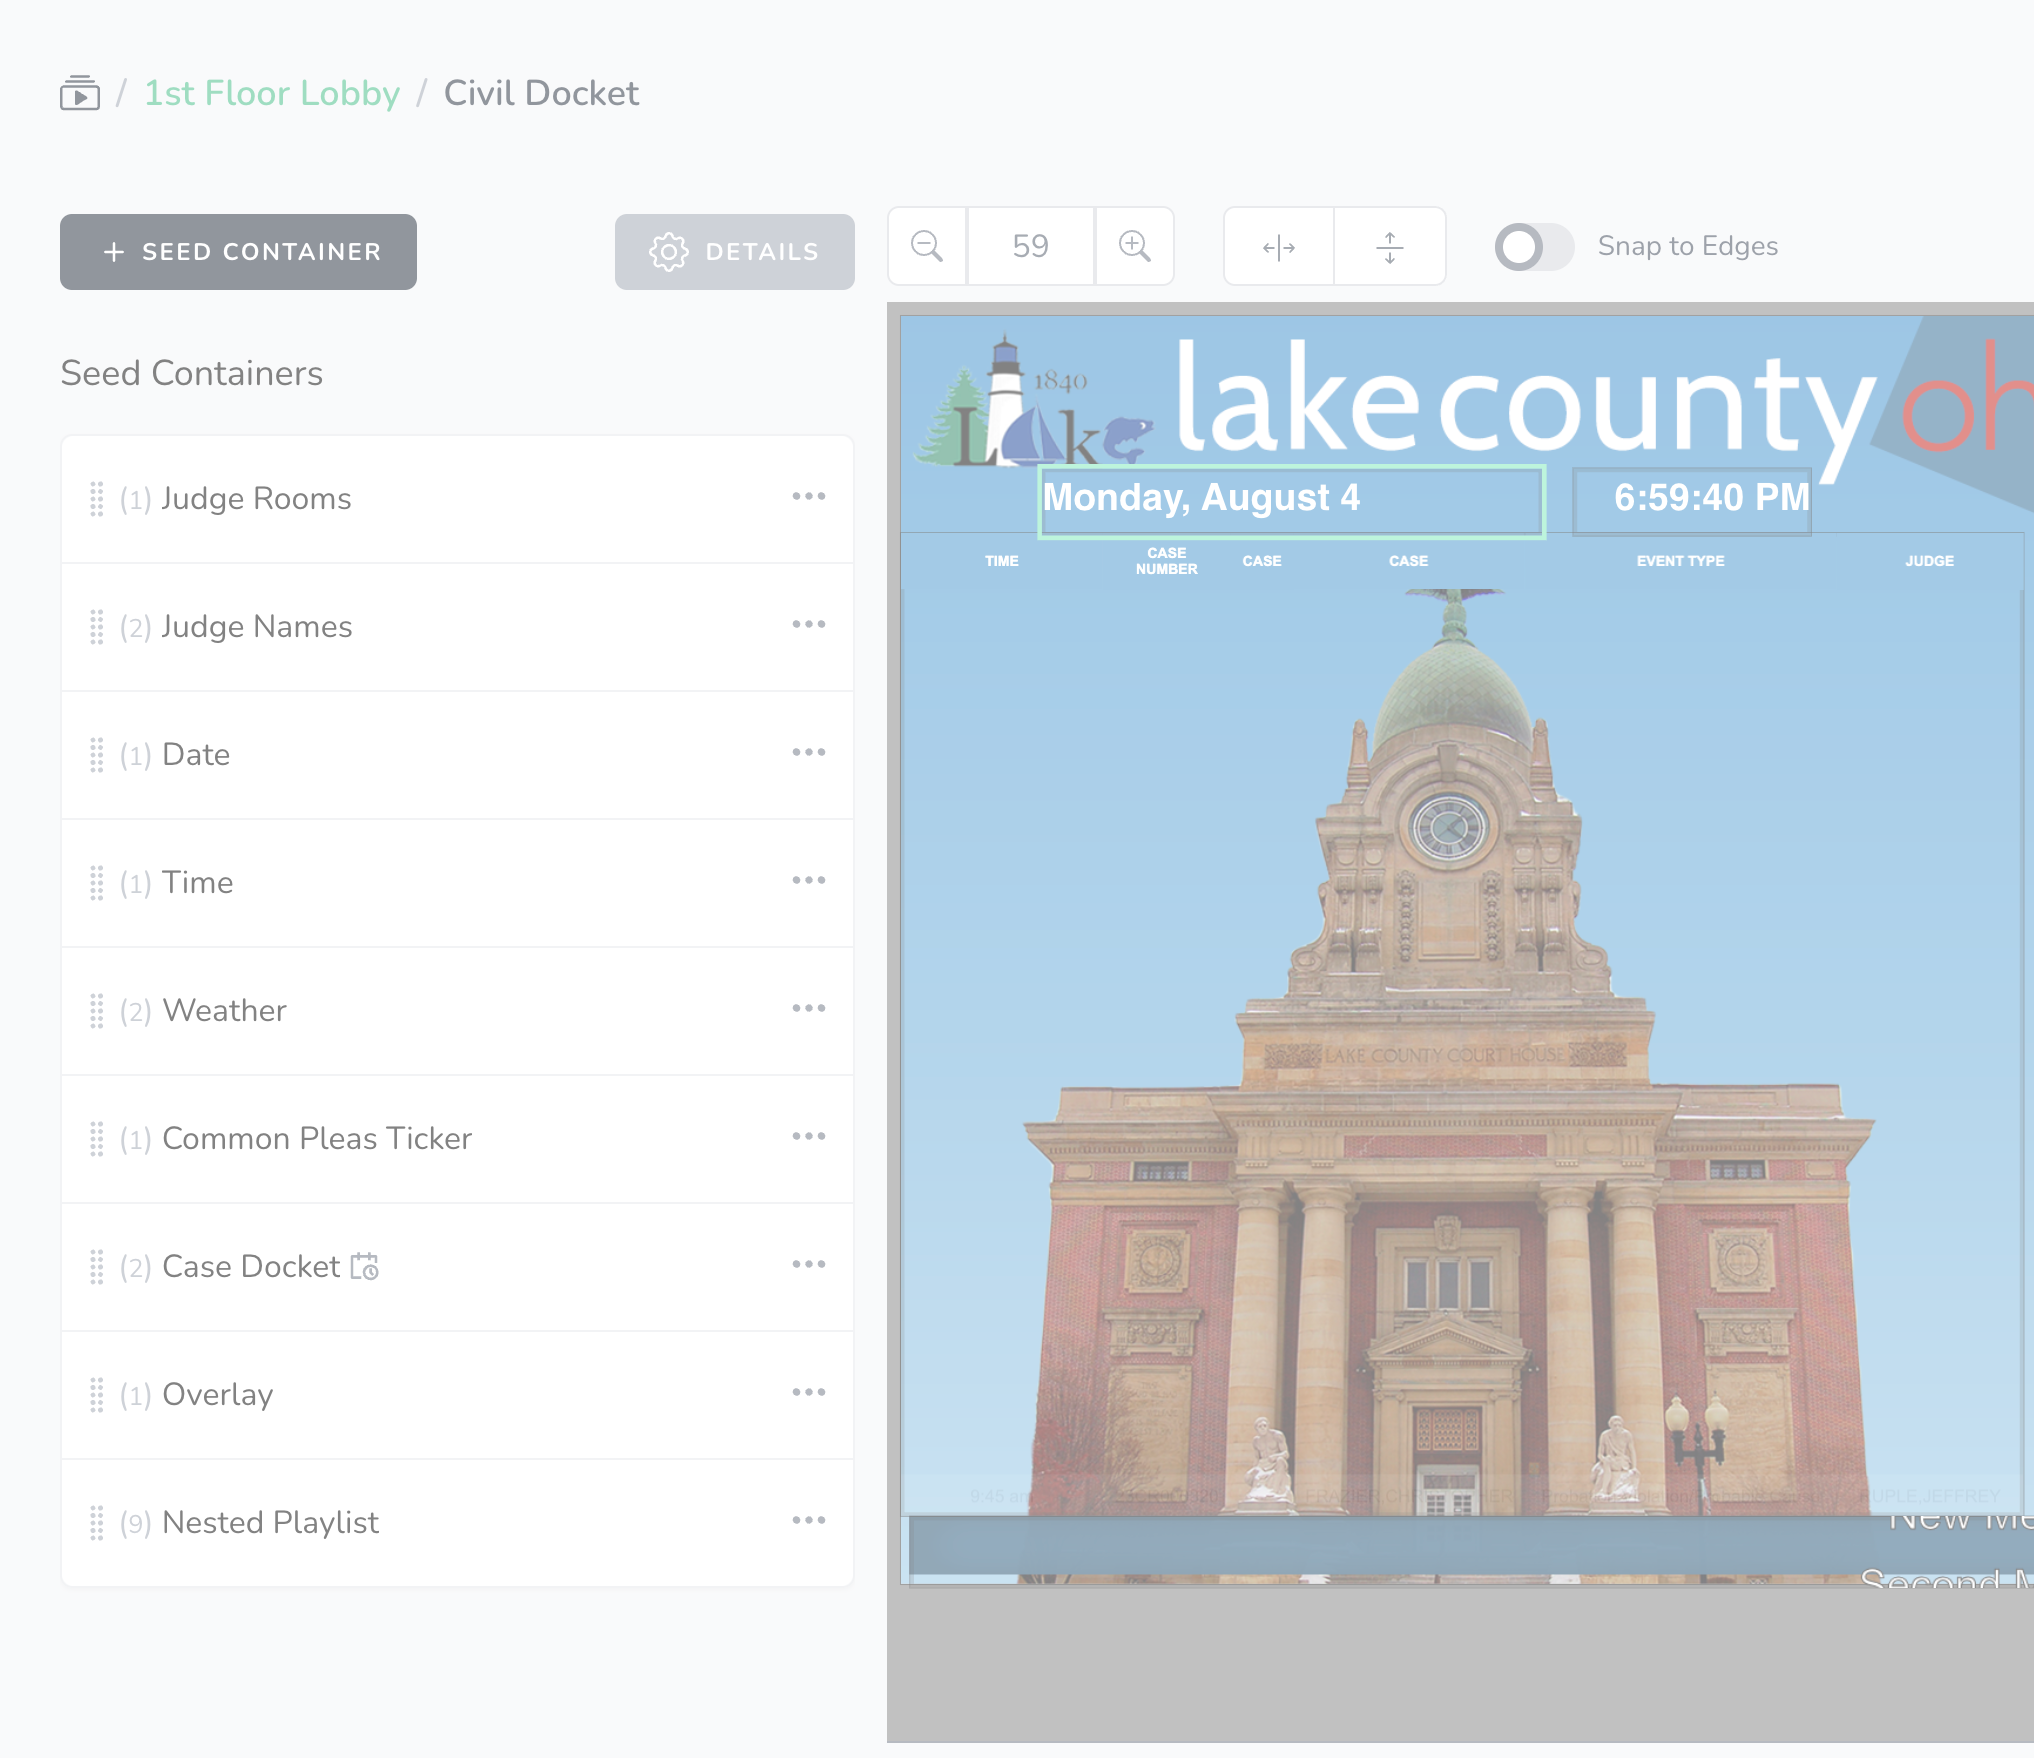
Task: Open the ellipsis menu for Common Pleas Ticker
Action: point(808,1136)
